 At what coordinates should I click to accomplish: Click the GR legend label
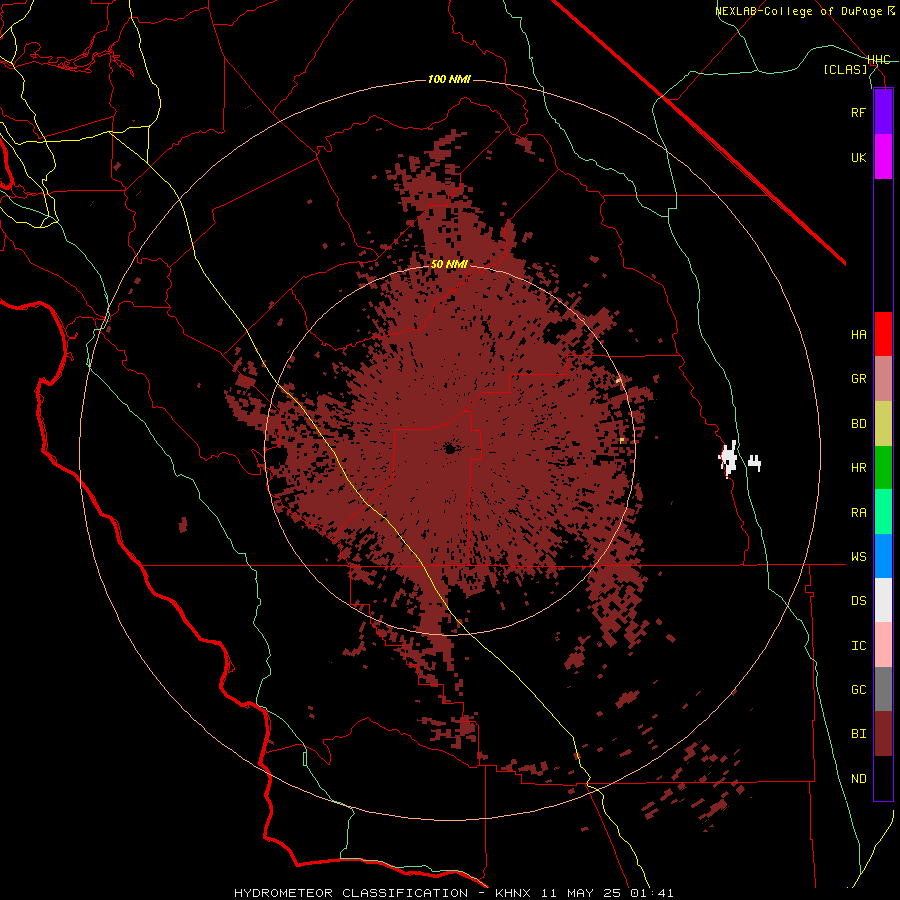pyautogui.click(x=858, y=379)
